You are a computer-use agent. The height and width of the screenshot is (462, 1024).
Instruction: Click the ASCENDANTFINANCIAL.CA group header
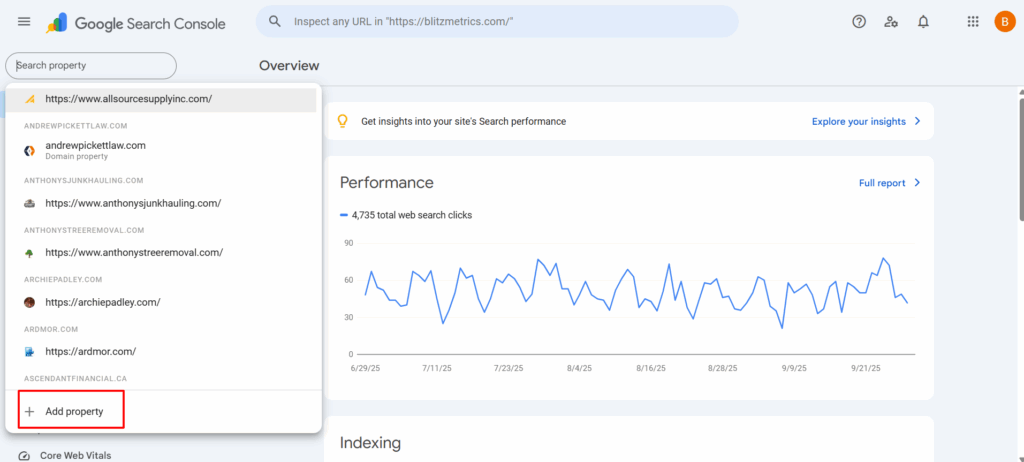pyautogui.click(x=74, y=379)
